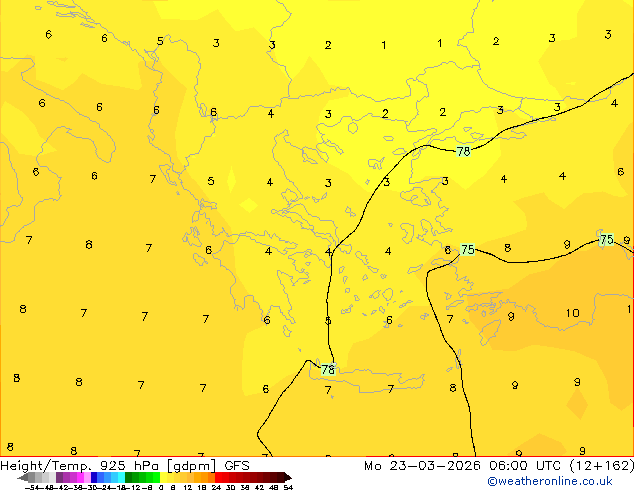
Task: Click the 75 contour label at the right edge
Action: (607, 240)
